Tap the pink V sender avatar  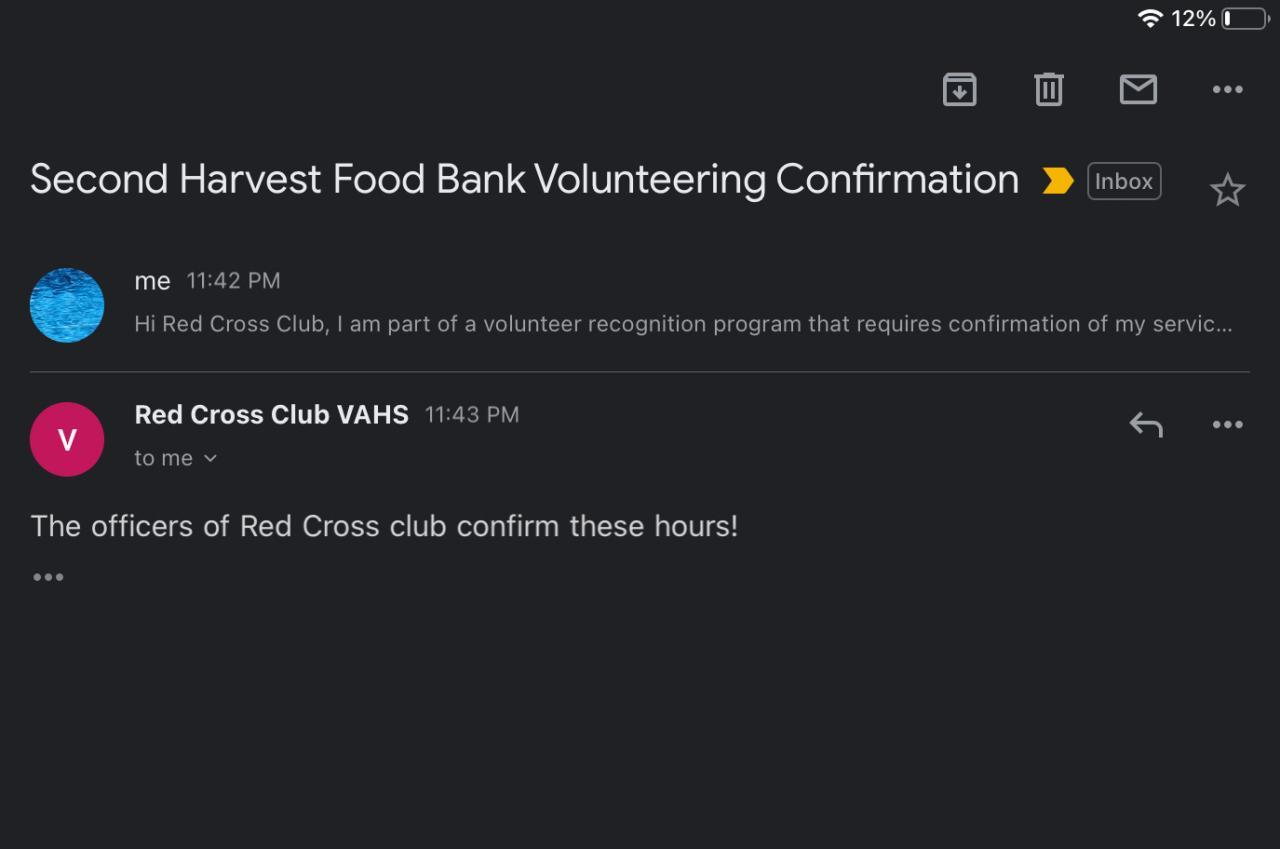pyautogui.click(x=67, y=439)
